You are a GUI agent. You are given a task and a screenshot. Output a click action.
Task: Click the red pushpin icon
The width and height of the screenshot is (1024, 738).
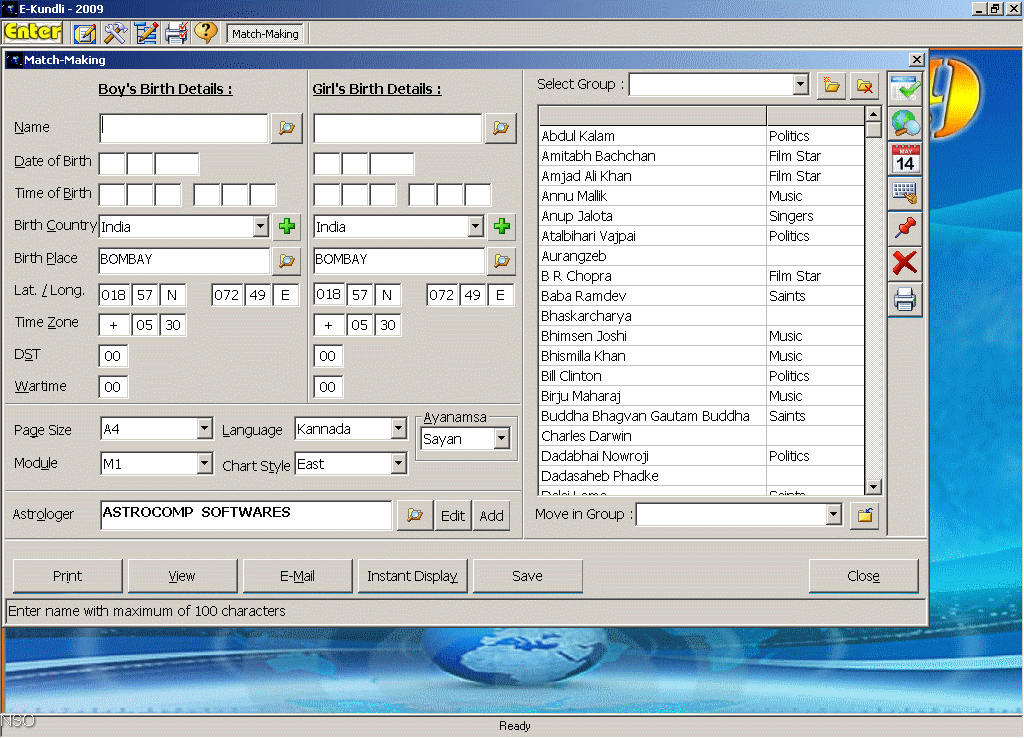[905, 229]
